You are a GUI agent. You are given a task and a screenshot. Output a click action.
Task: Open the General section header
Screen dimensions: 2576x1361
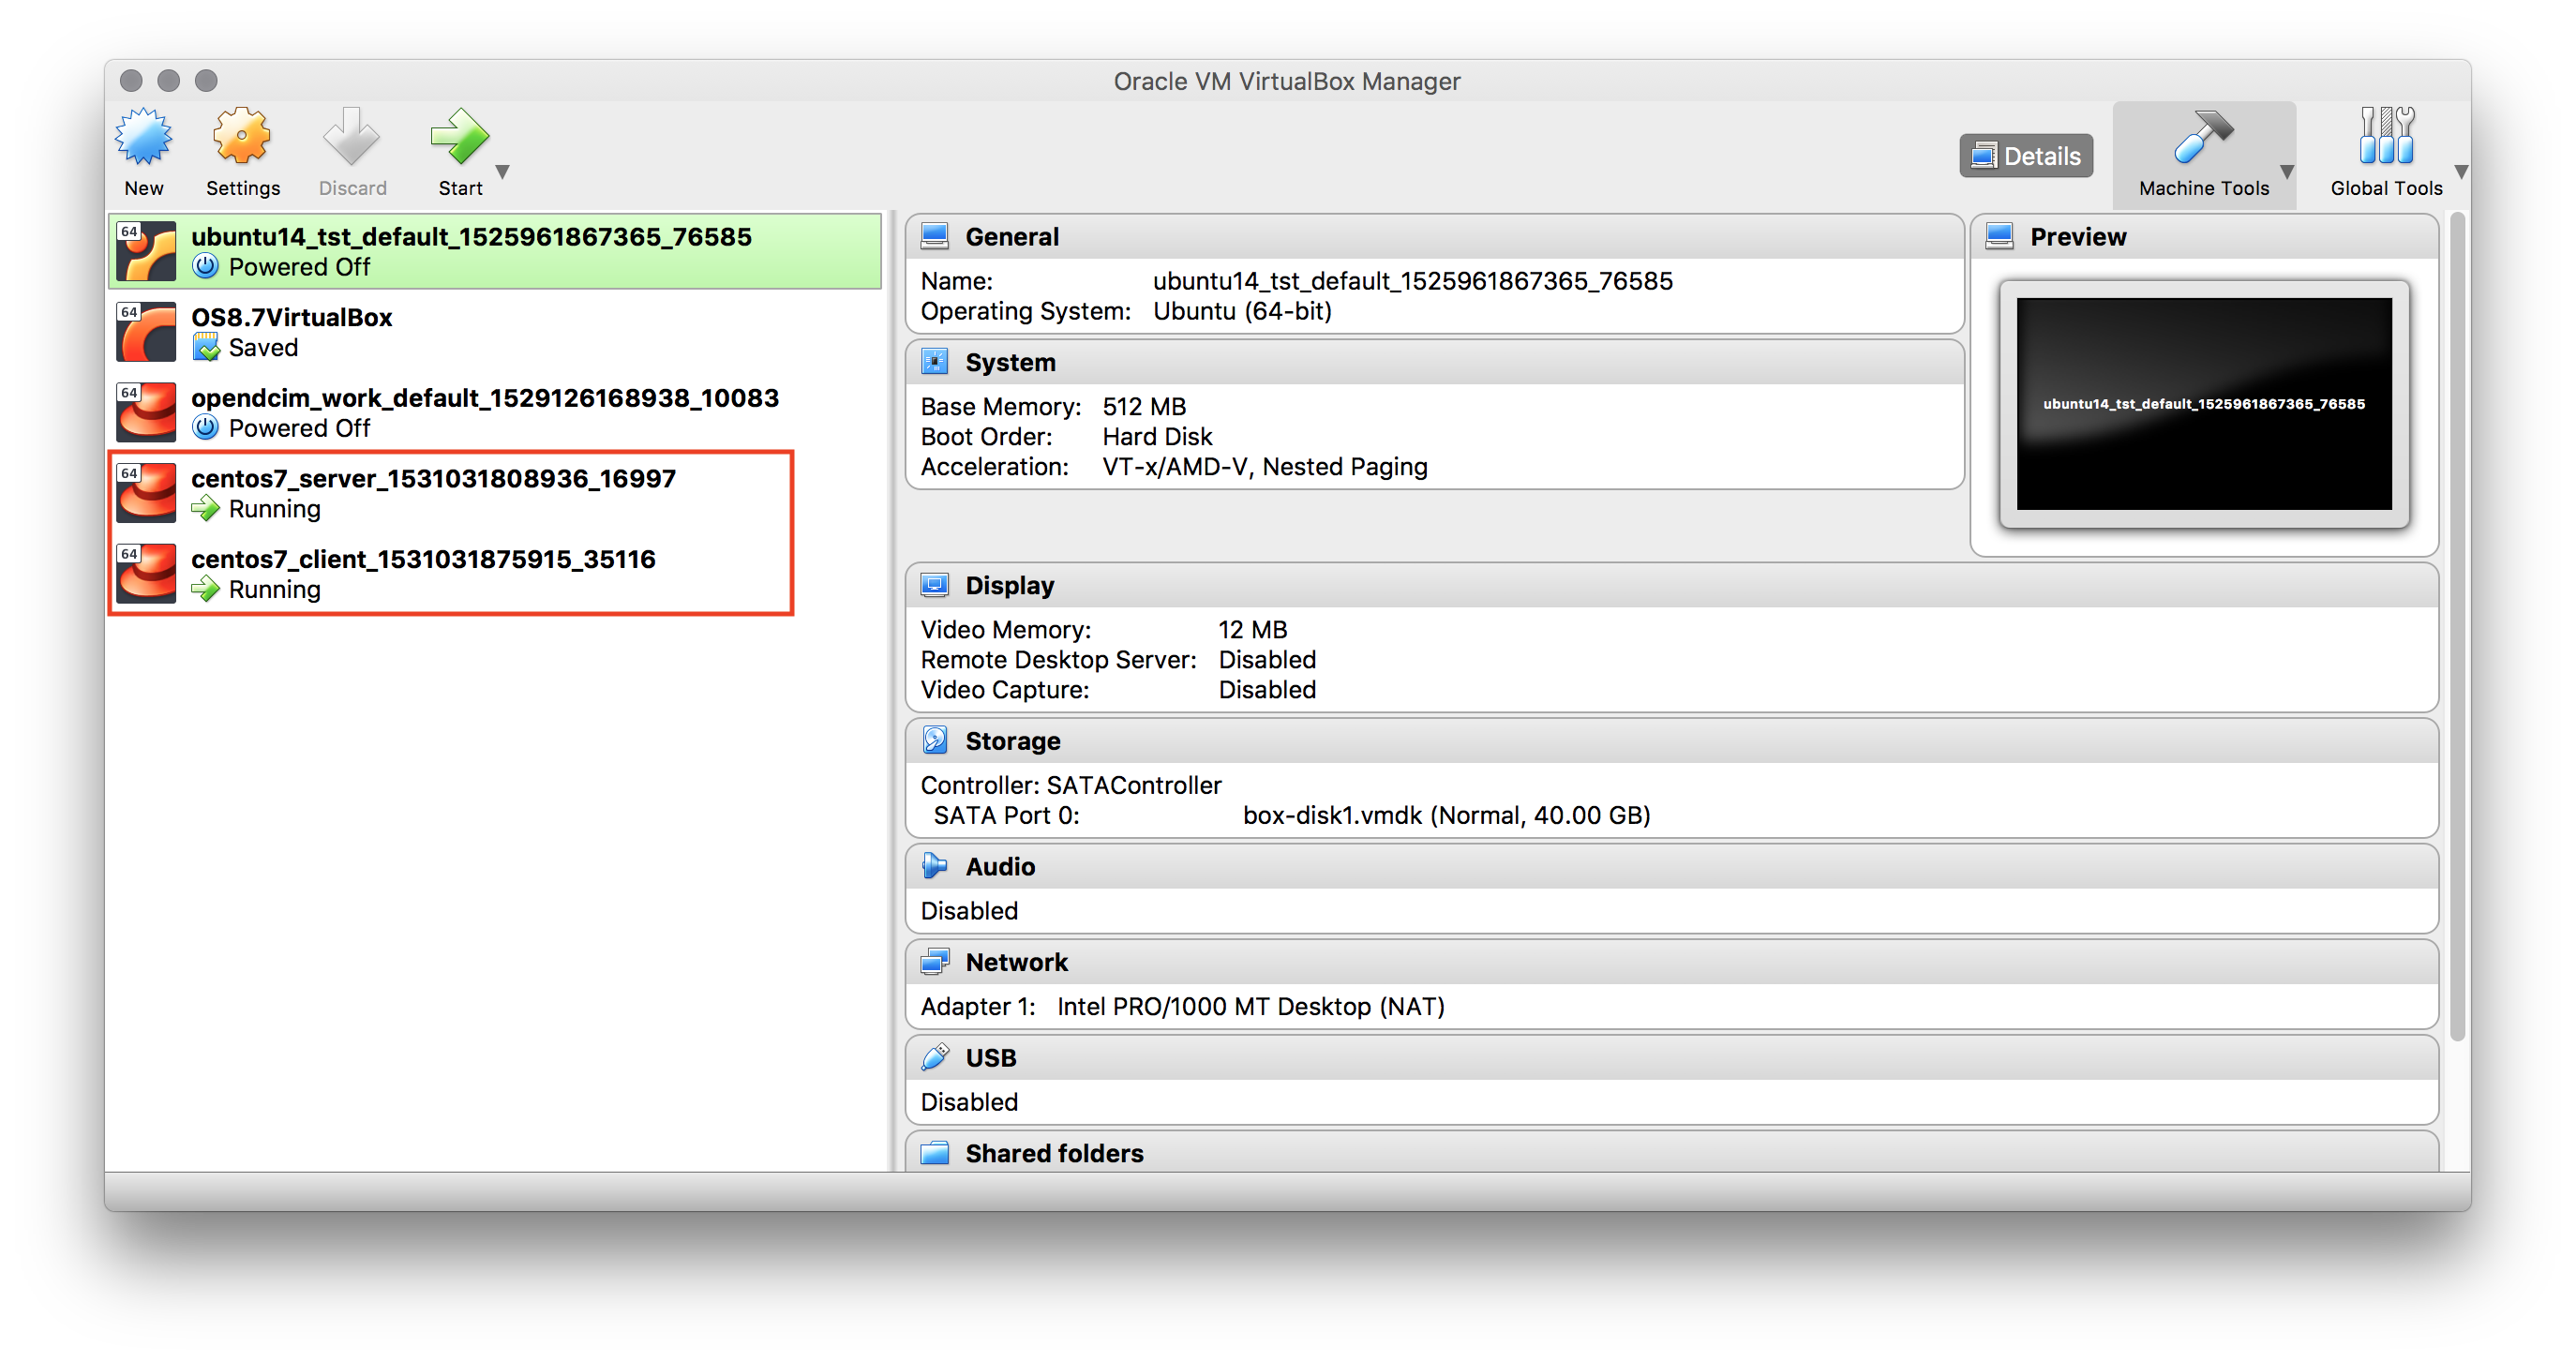[1434, 237]
